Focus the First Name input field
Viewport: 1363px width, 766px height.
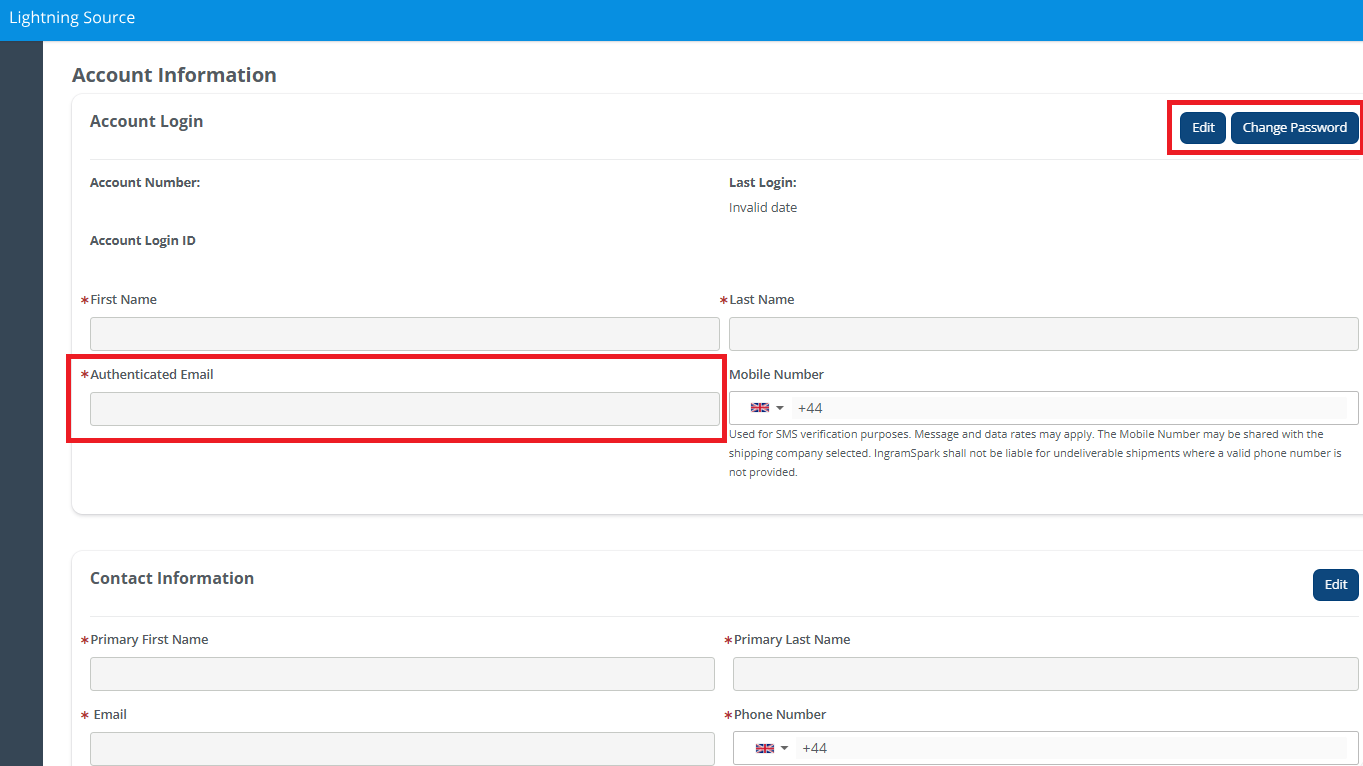[404, 334]
